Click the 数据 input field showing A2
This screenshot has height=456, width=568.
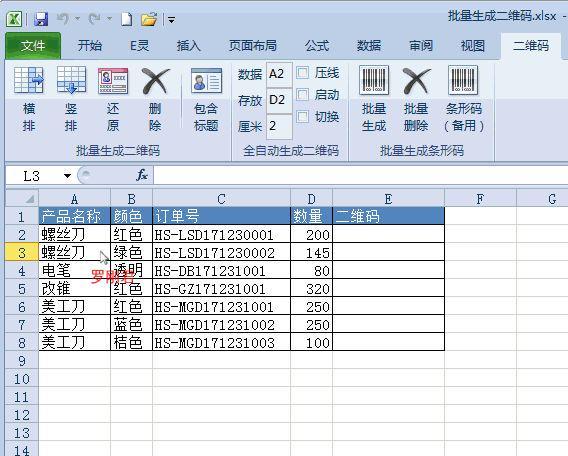(279, 74)
